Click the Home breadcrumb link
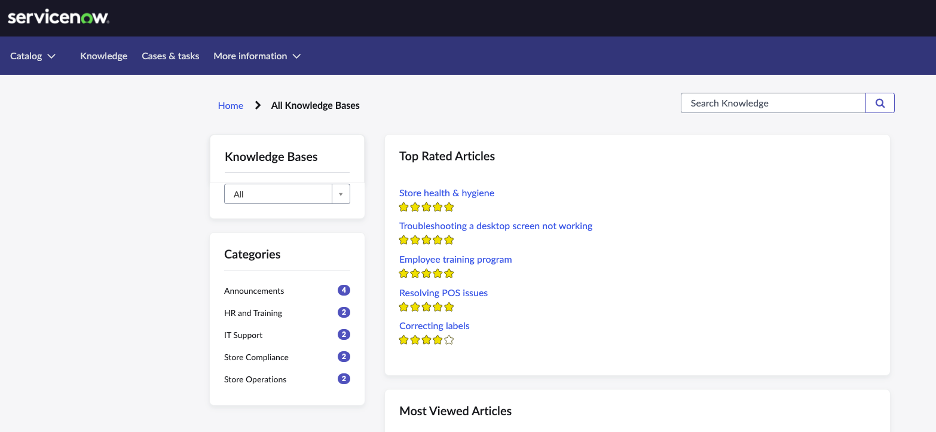The width and height of the screenshot is (936, 432). [230, 106]
